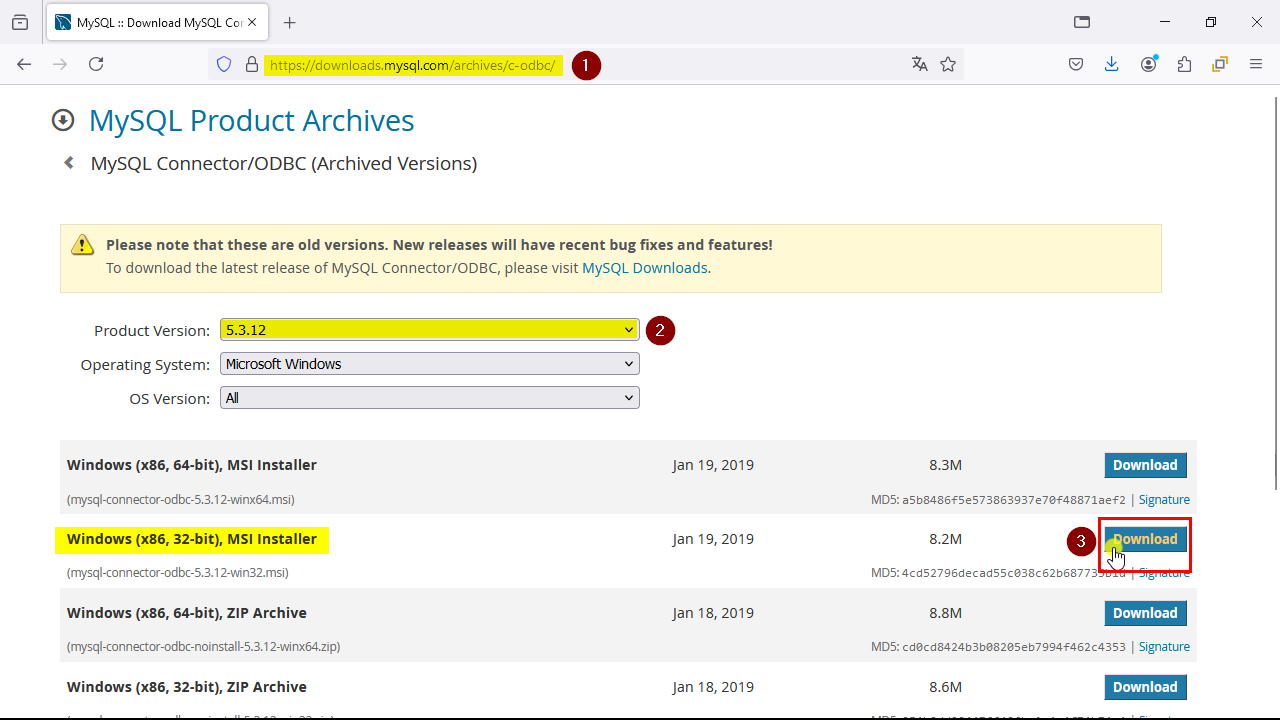The image size is (1280, 720).
Task: Reload the current page
Action: point(96,64)
